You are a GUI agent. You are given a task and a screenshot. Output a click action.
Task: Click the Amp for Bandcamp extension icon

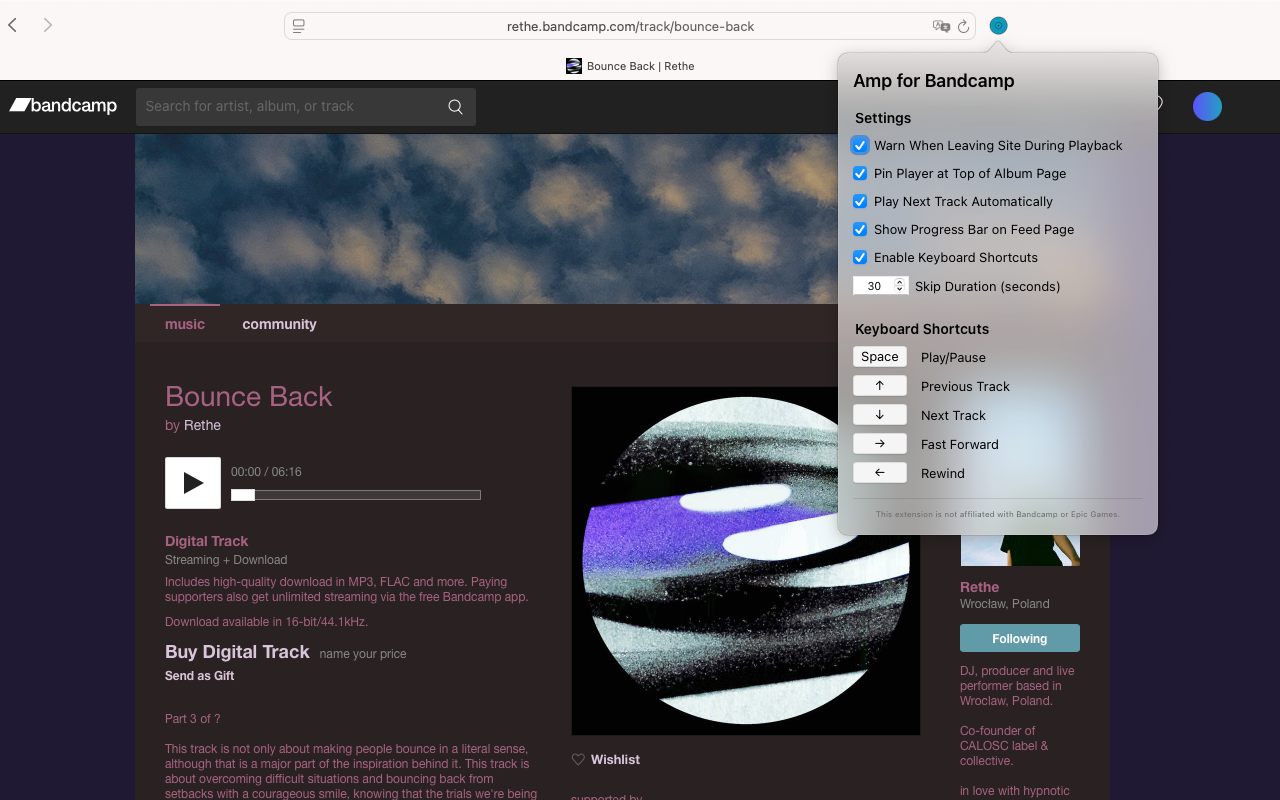(x=998, y=25)
